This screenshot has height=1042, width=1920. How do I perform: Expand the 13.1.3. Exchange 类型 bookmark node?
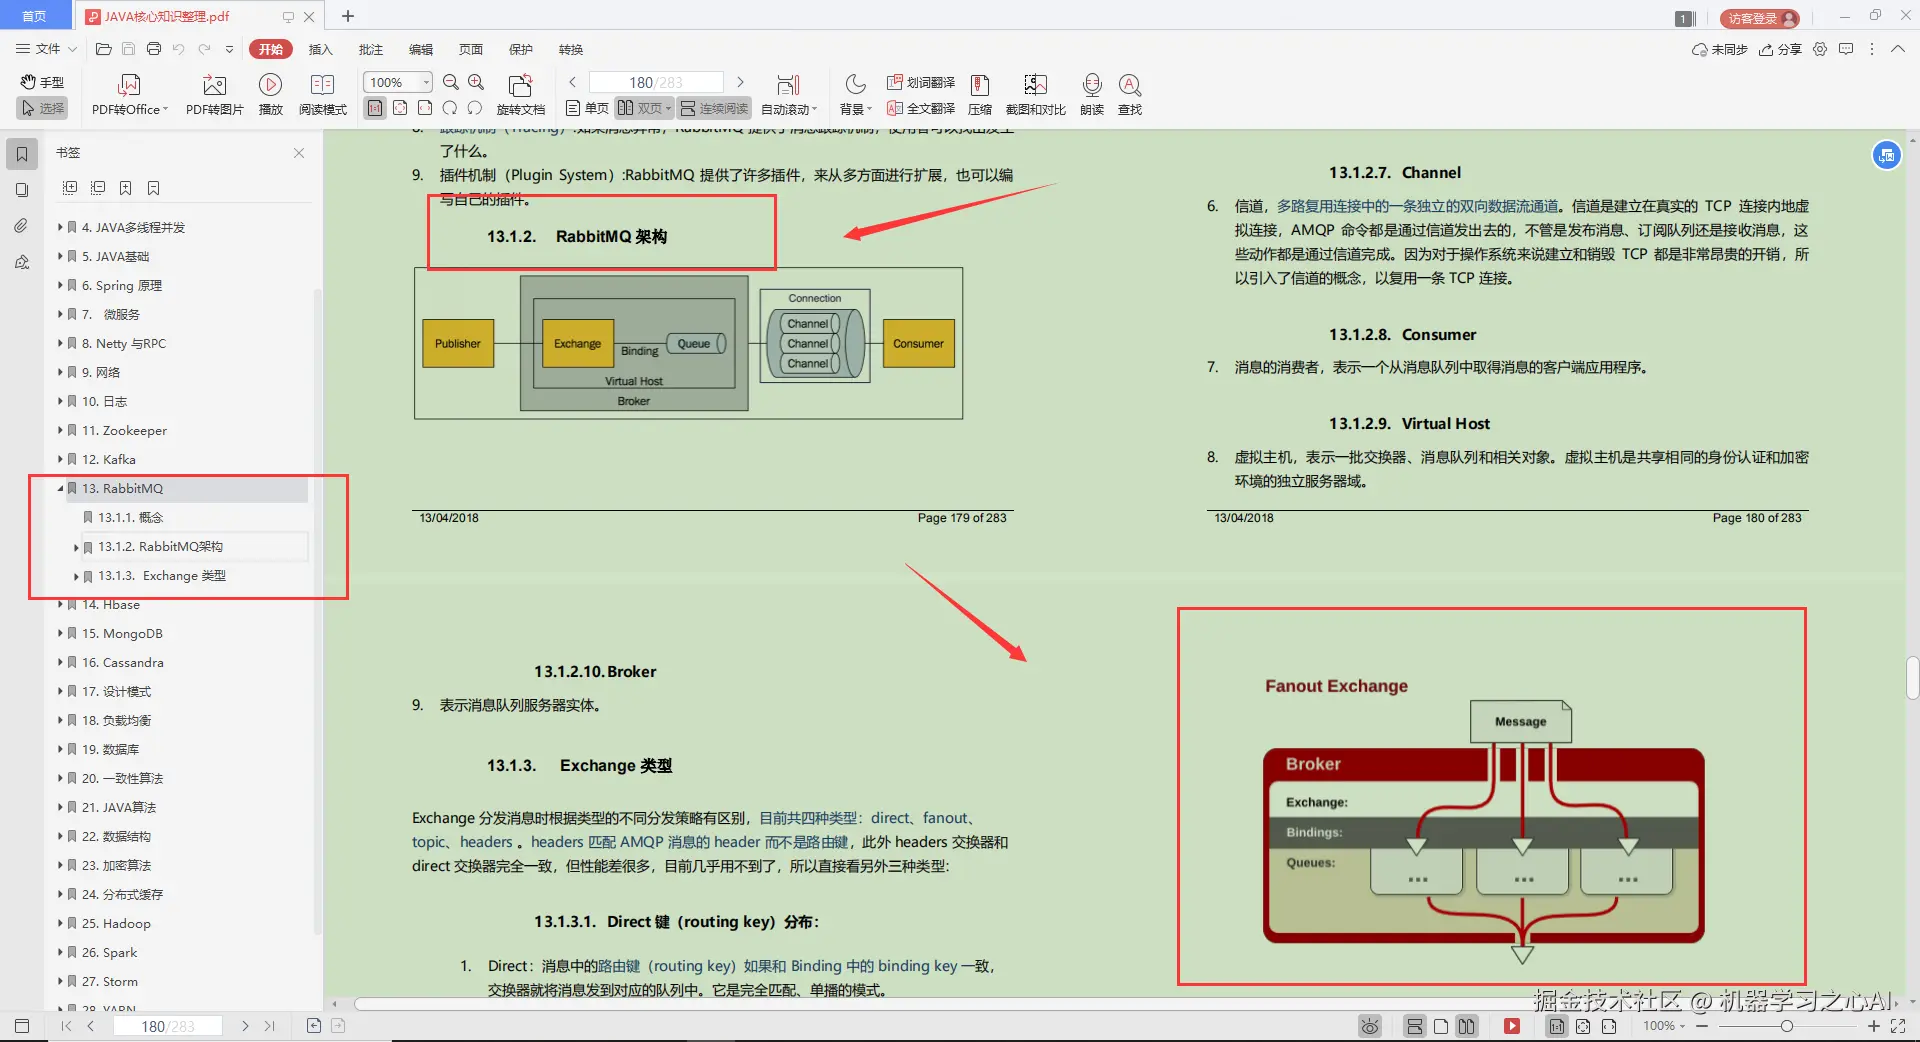point(76,576)
